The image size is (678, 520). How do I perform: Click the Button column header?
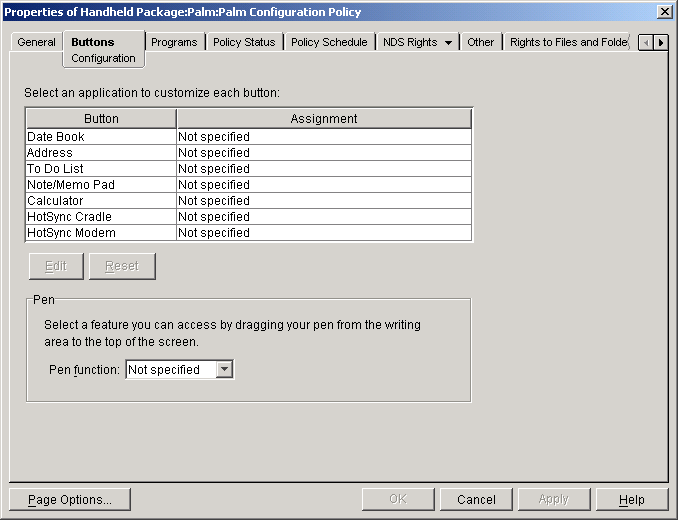pyautogui.click(x=101, y=119)
